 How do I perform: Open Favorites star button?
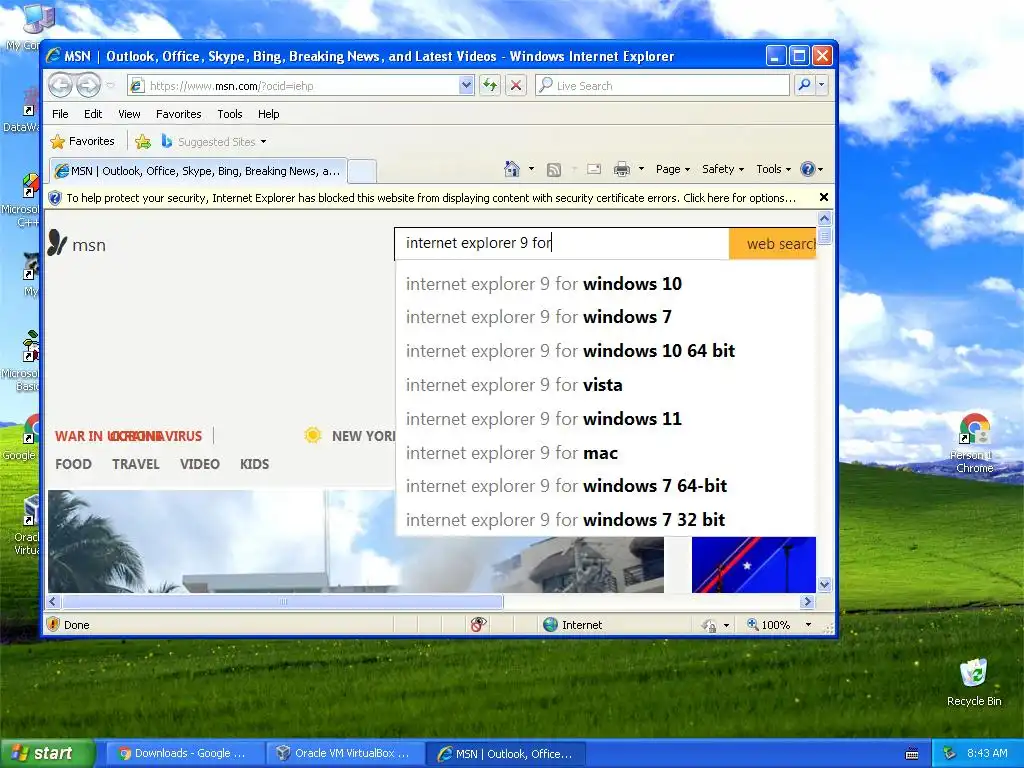click(82, 141)
